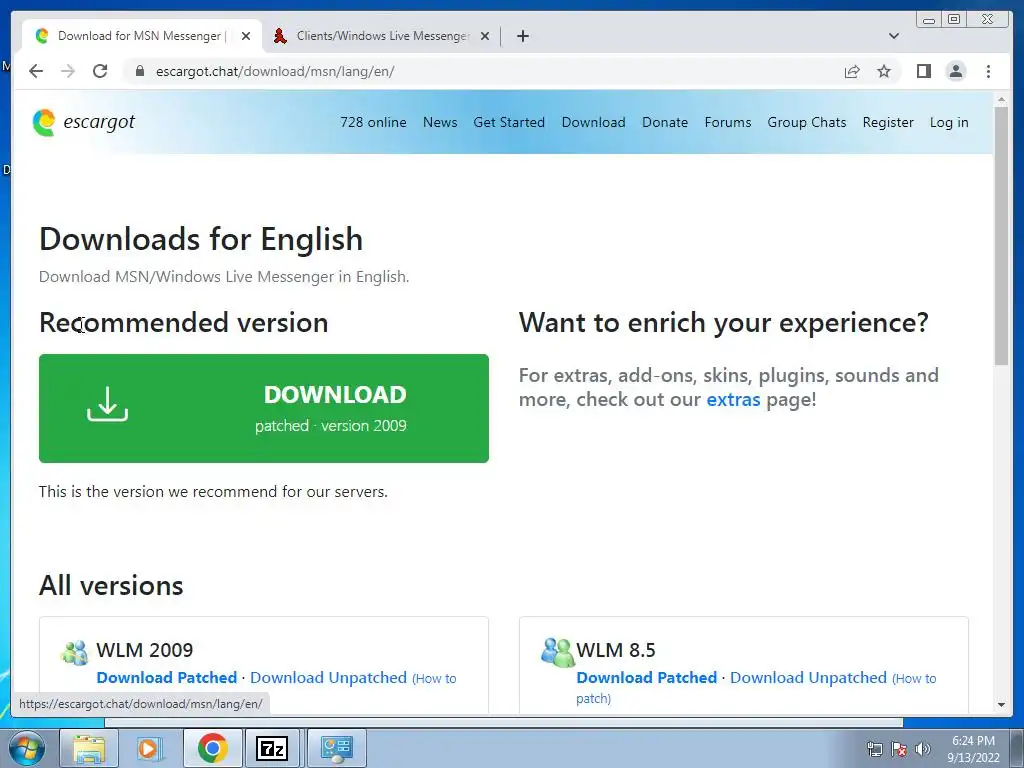Click the WLM 8.5 buddy icon

click(x=557, y=652)
